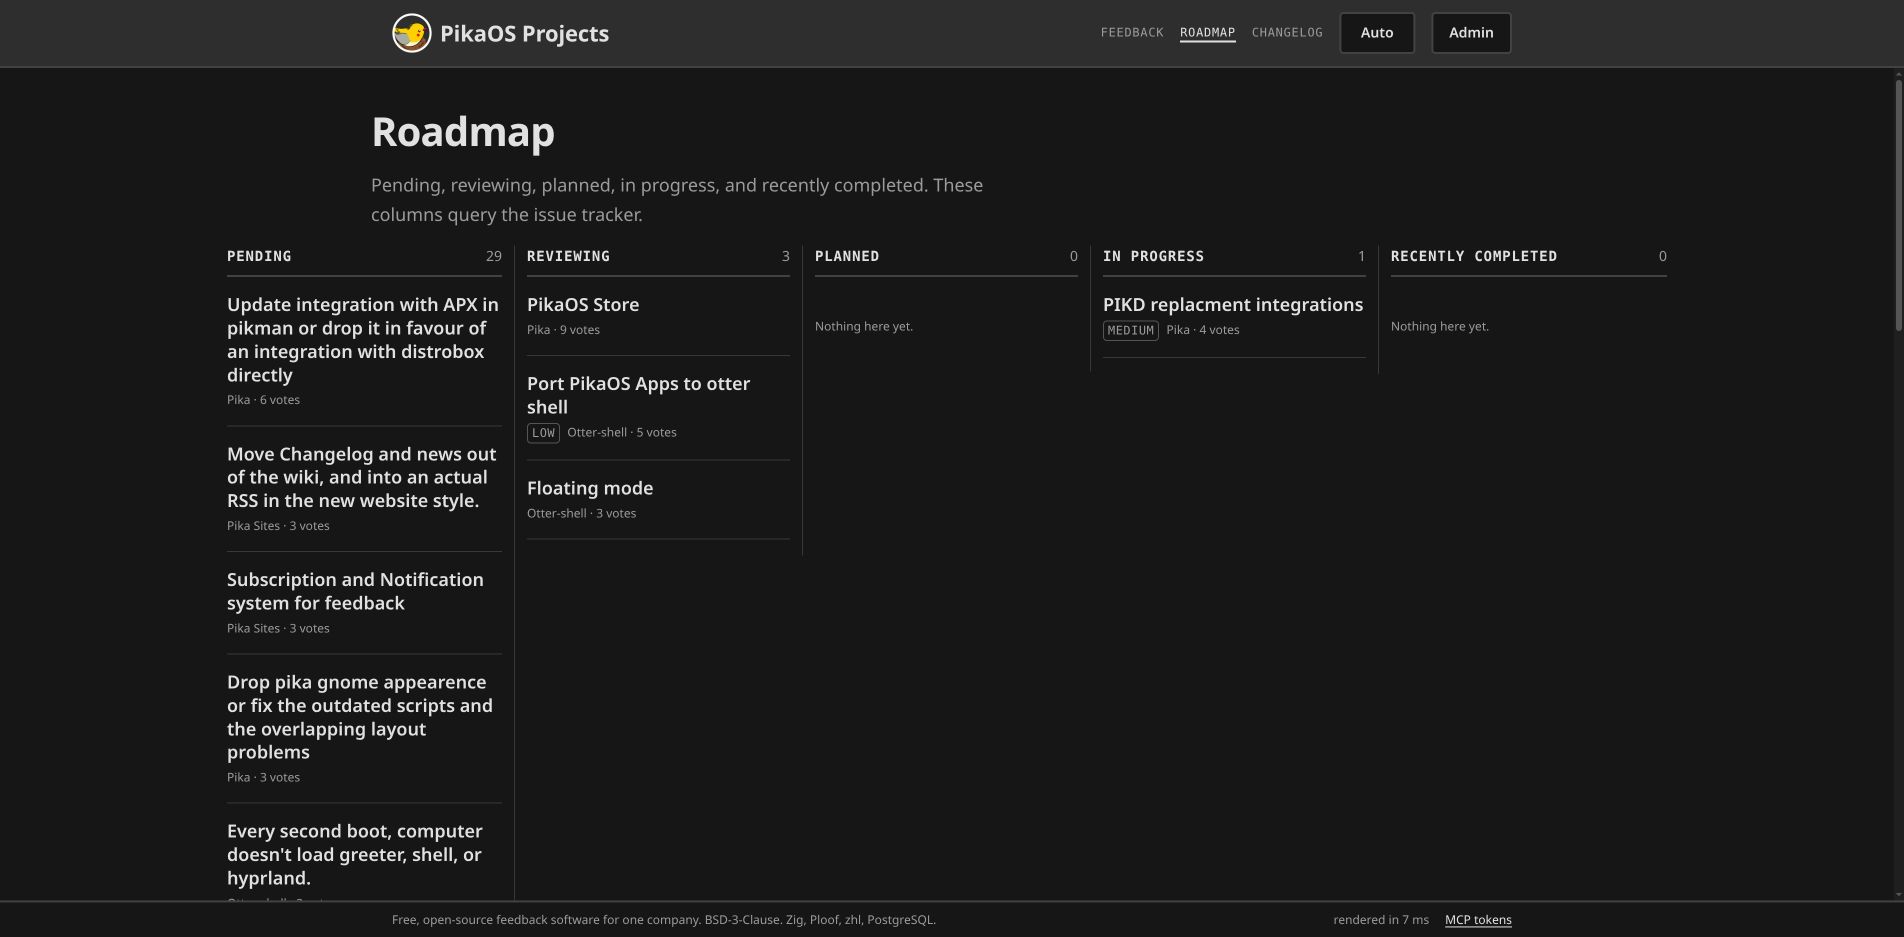Open the Drop pika gnome appearence issue
Image resolution: width=1904 pixels, height=937 pixels.
click(x=360, y=717)
